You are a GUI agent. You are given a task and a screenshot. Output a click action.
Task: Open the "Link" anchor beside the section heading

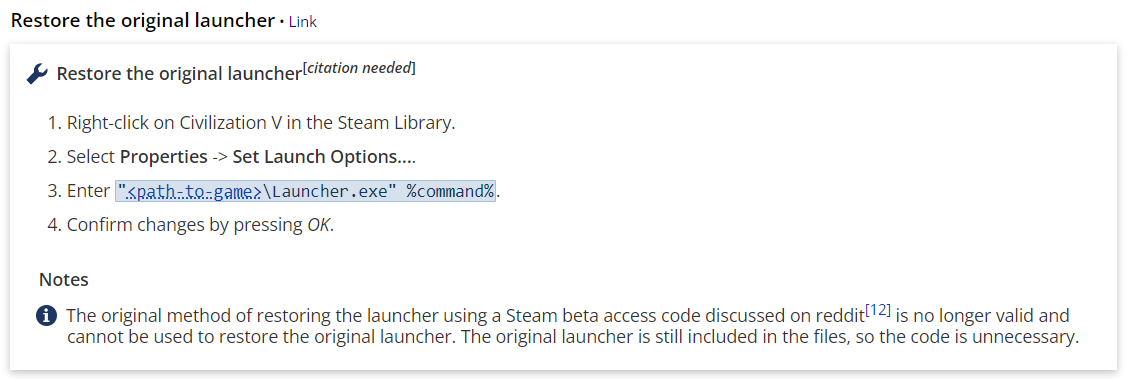point(302,22)
